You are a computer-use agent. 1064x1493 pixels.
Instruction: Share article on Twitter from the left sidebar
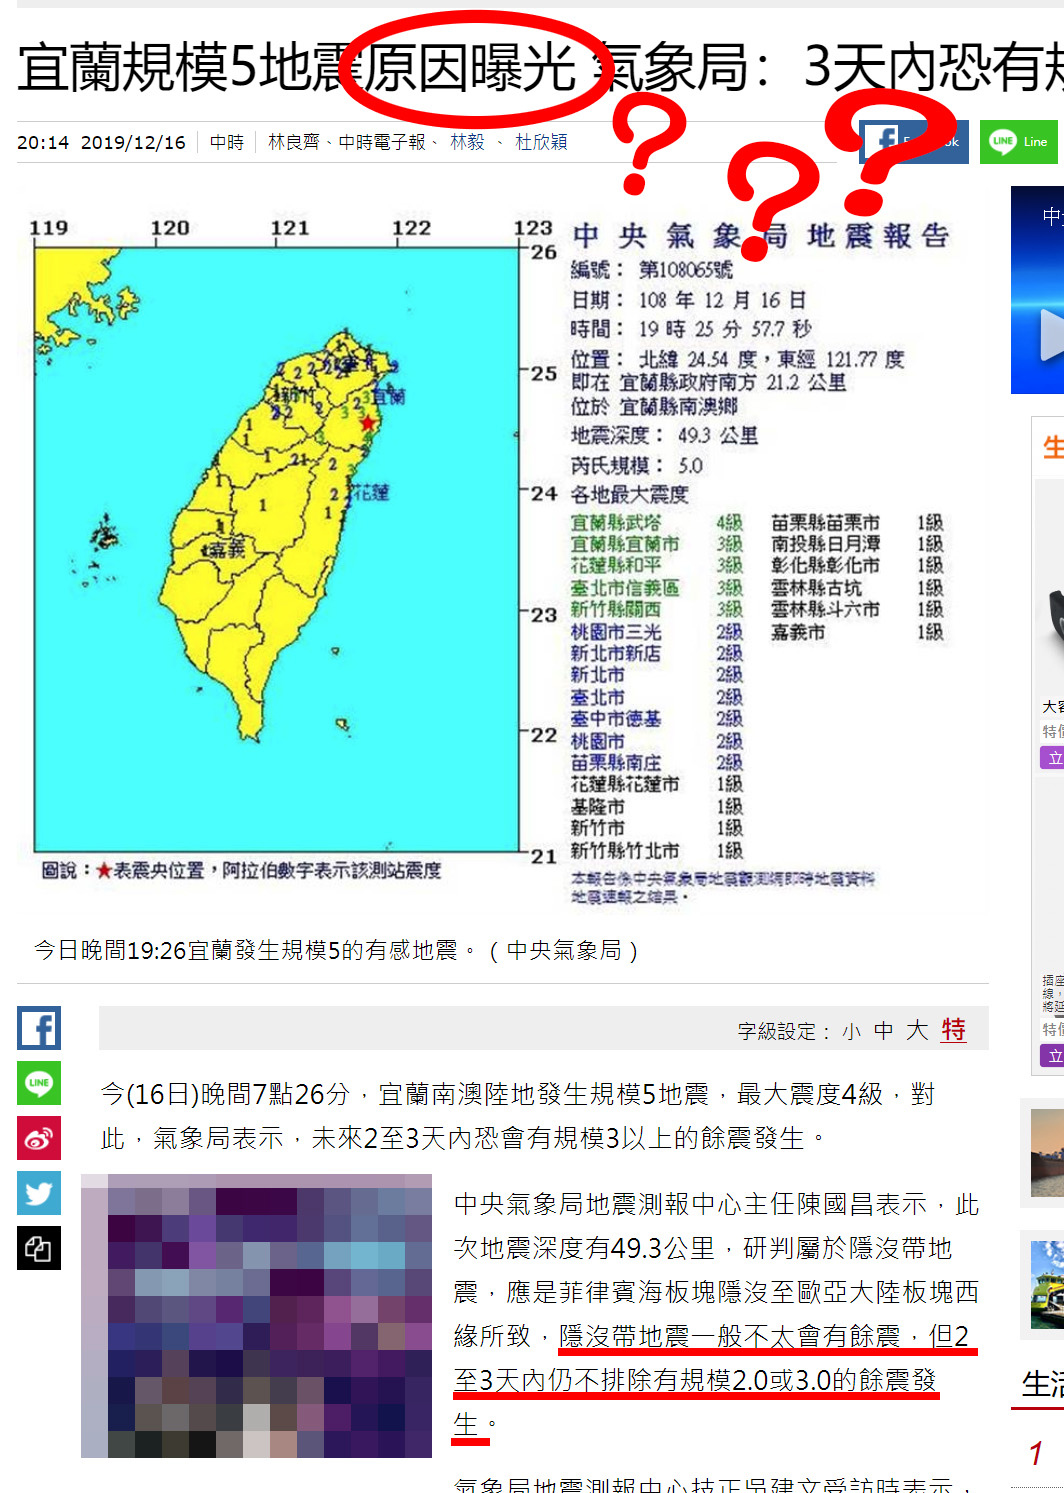39,1193
